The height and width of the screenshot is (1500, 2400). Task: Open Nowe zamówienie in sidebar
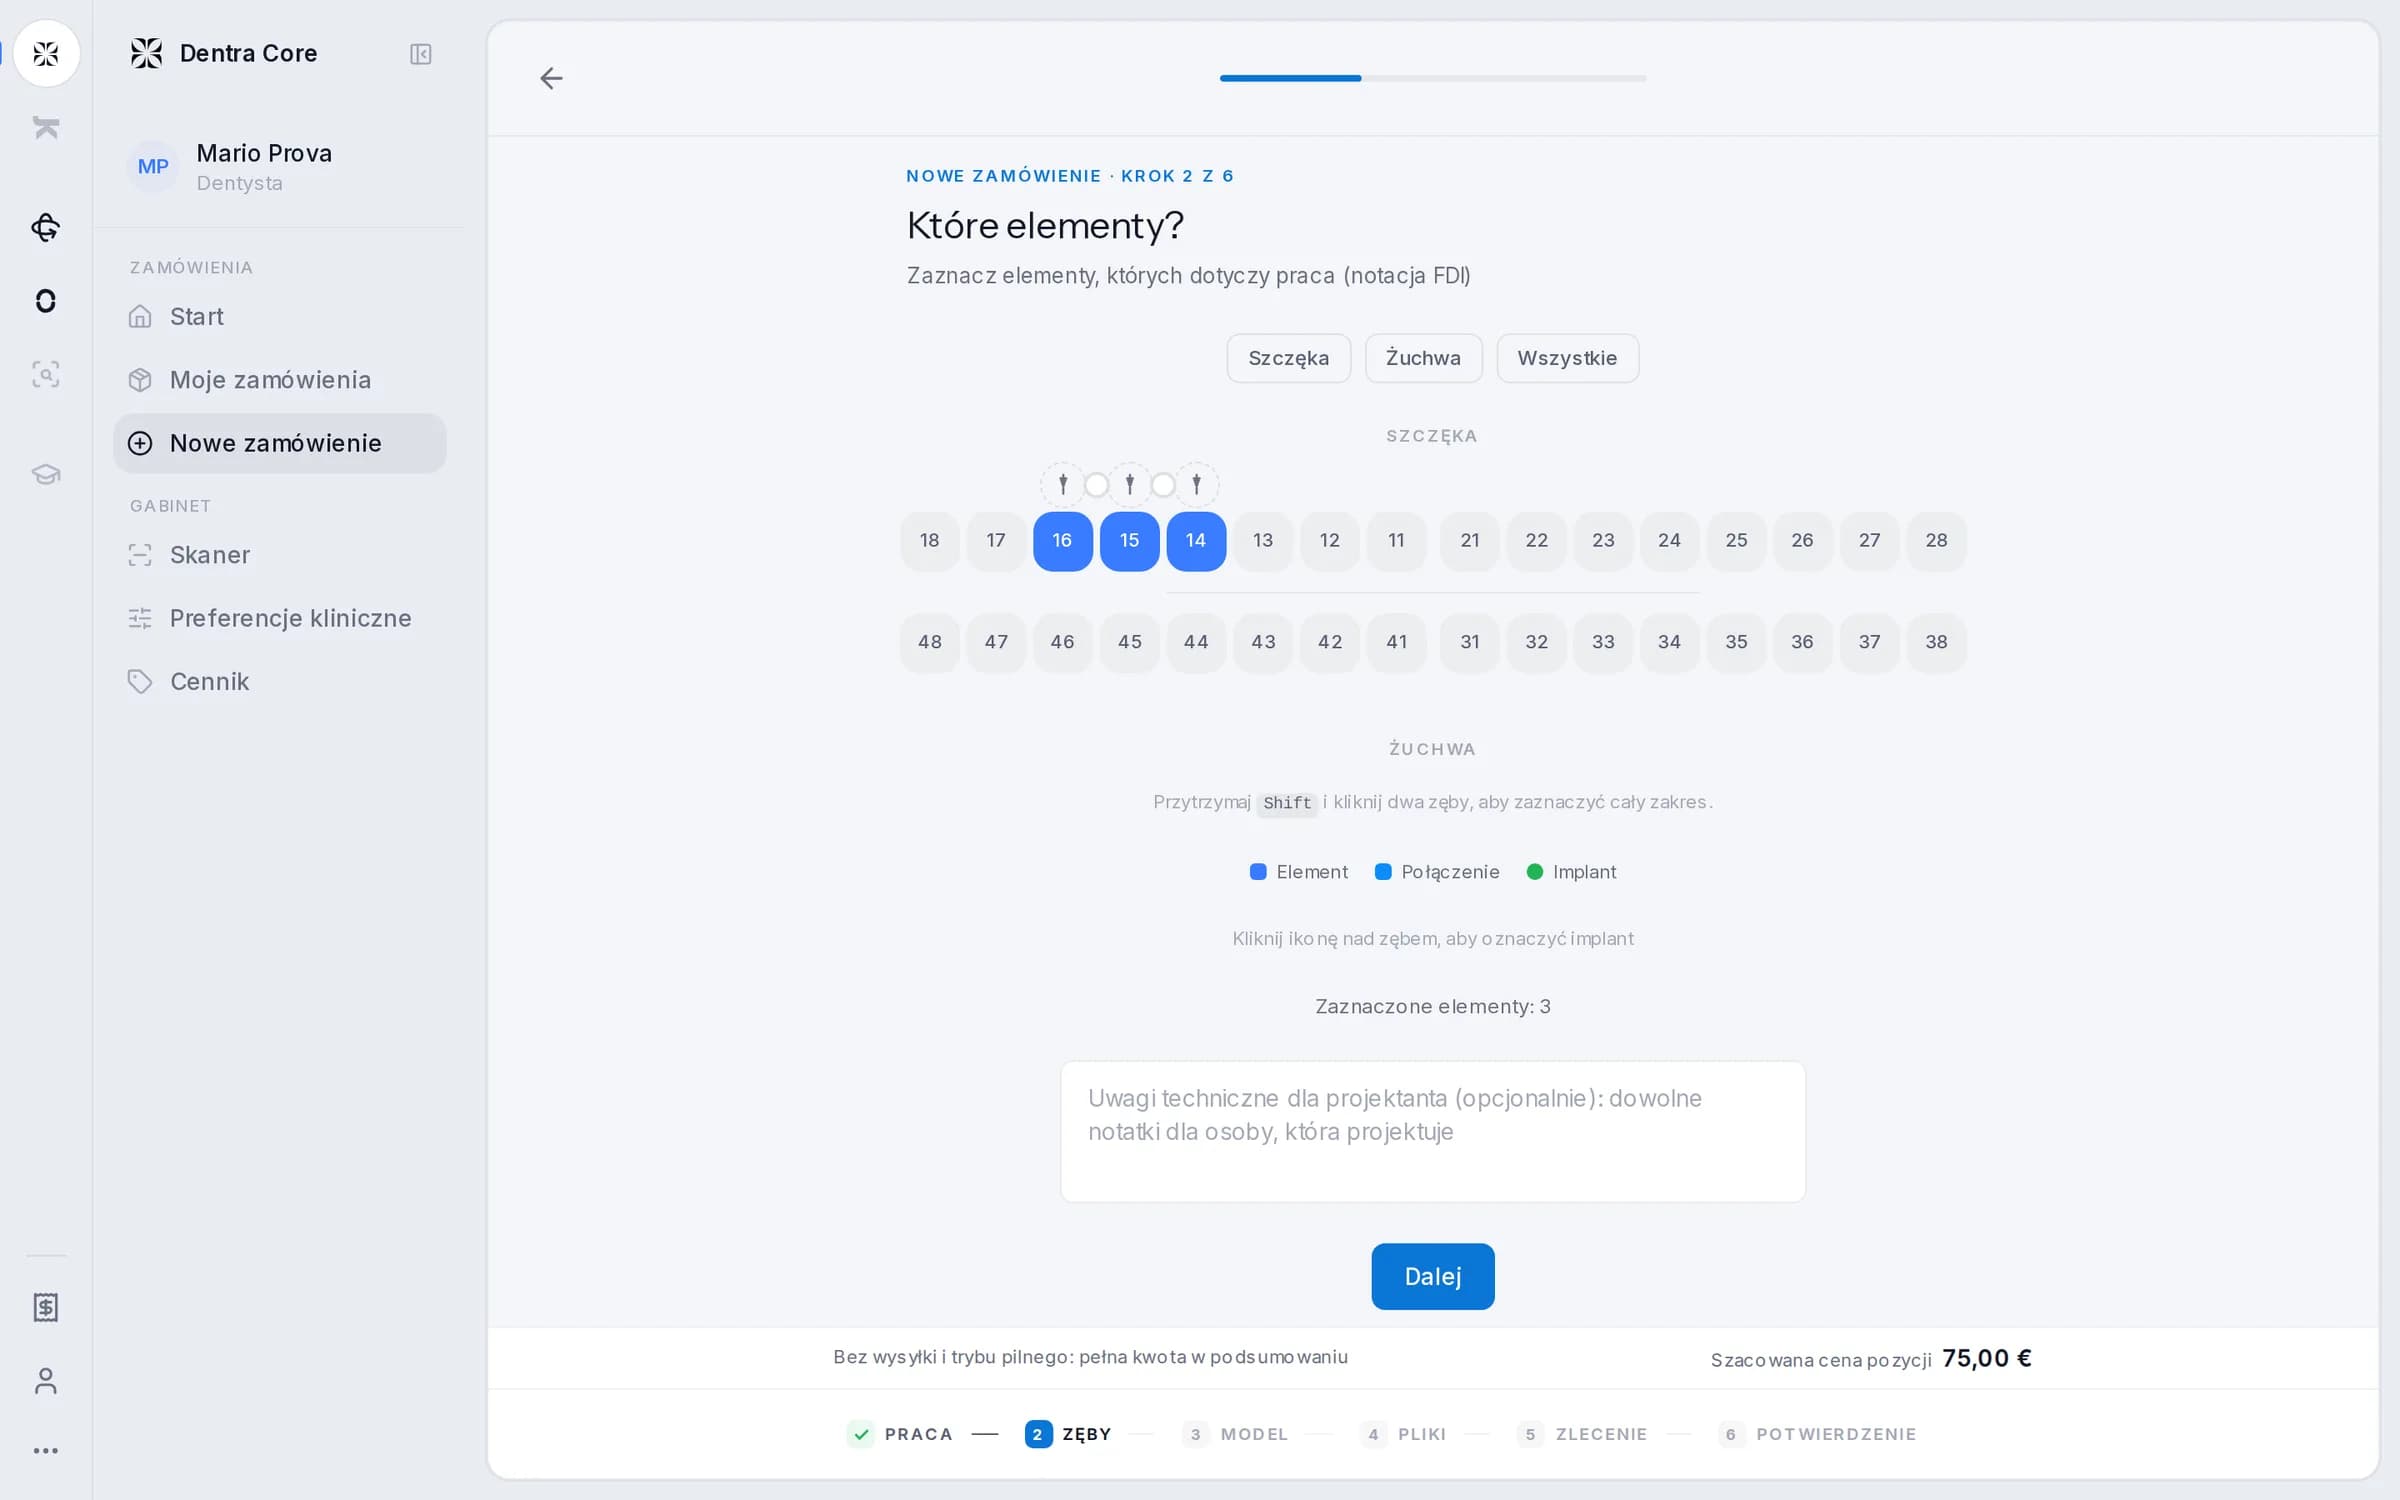pos(280,443)
